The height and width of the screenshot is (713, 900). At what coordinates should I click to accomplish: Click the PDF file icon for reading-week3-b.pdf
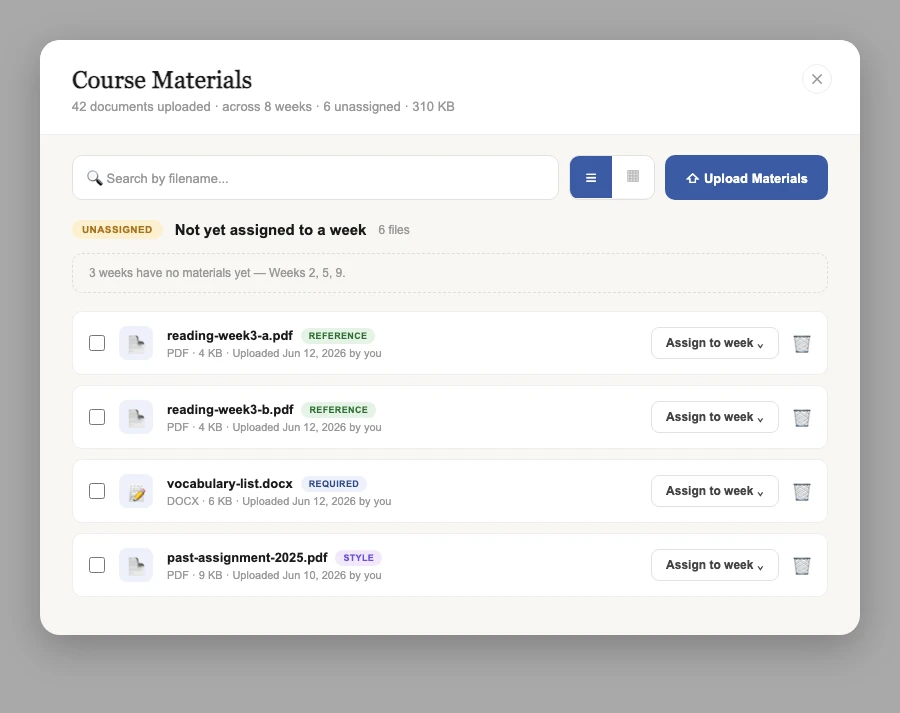click(x=136, y=417)
